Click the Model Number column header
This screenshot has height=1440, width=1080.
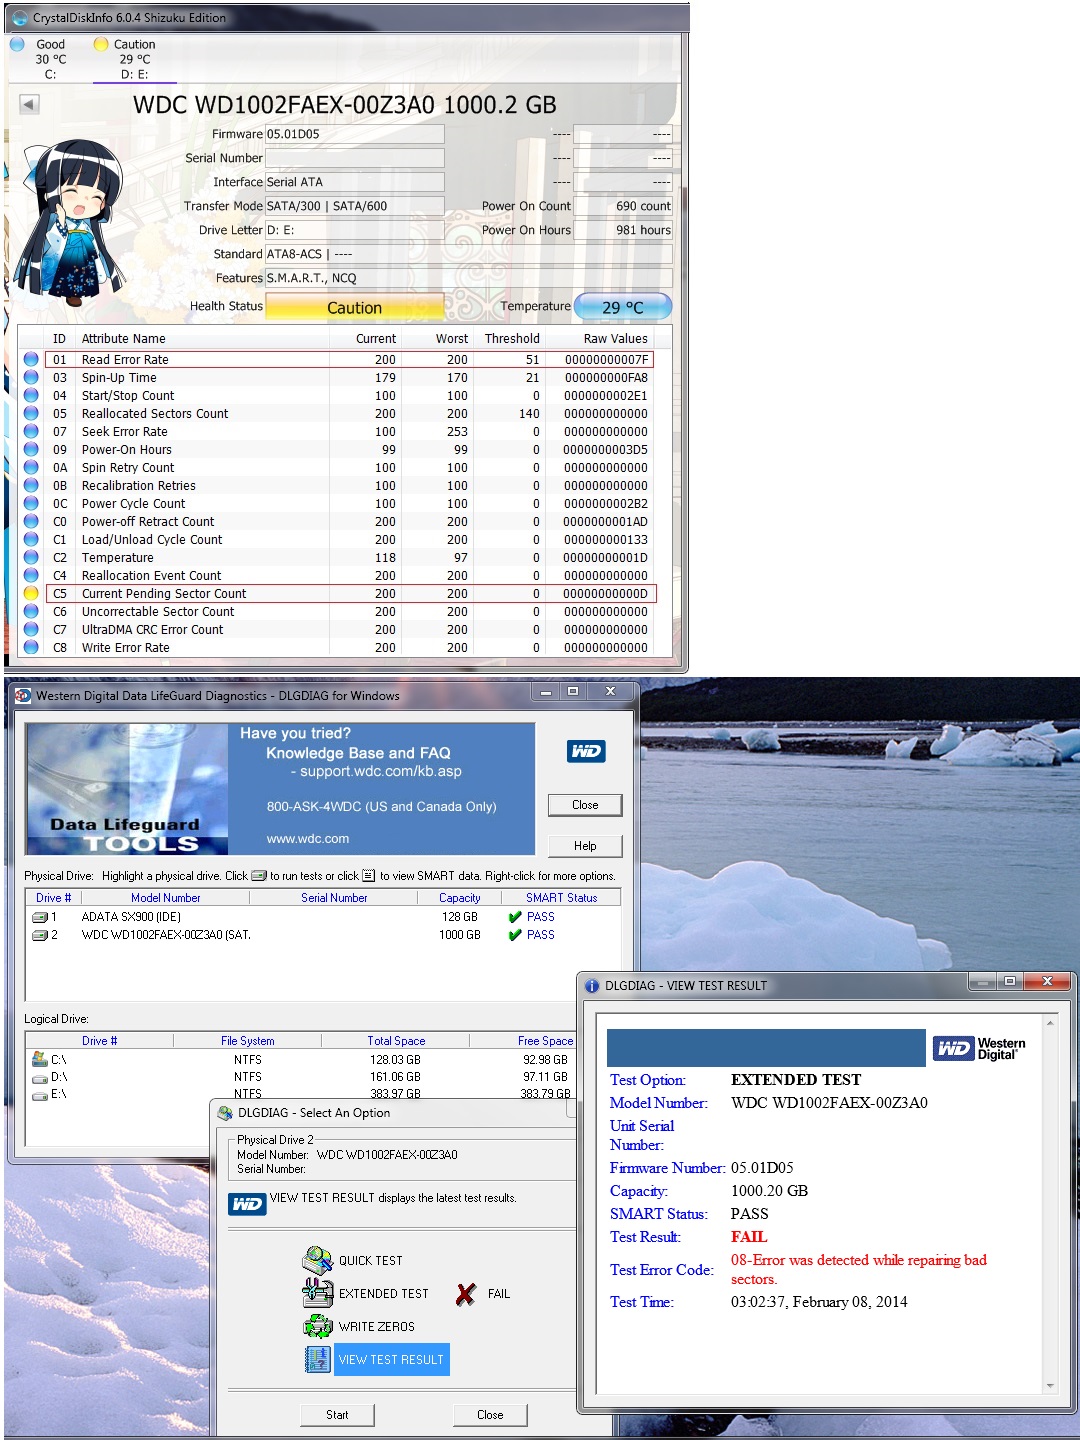(x=166, y=898)
